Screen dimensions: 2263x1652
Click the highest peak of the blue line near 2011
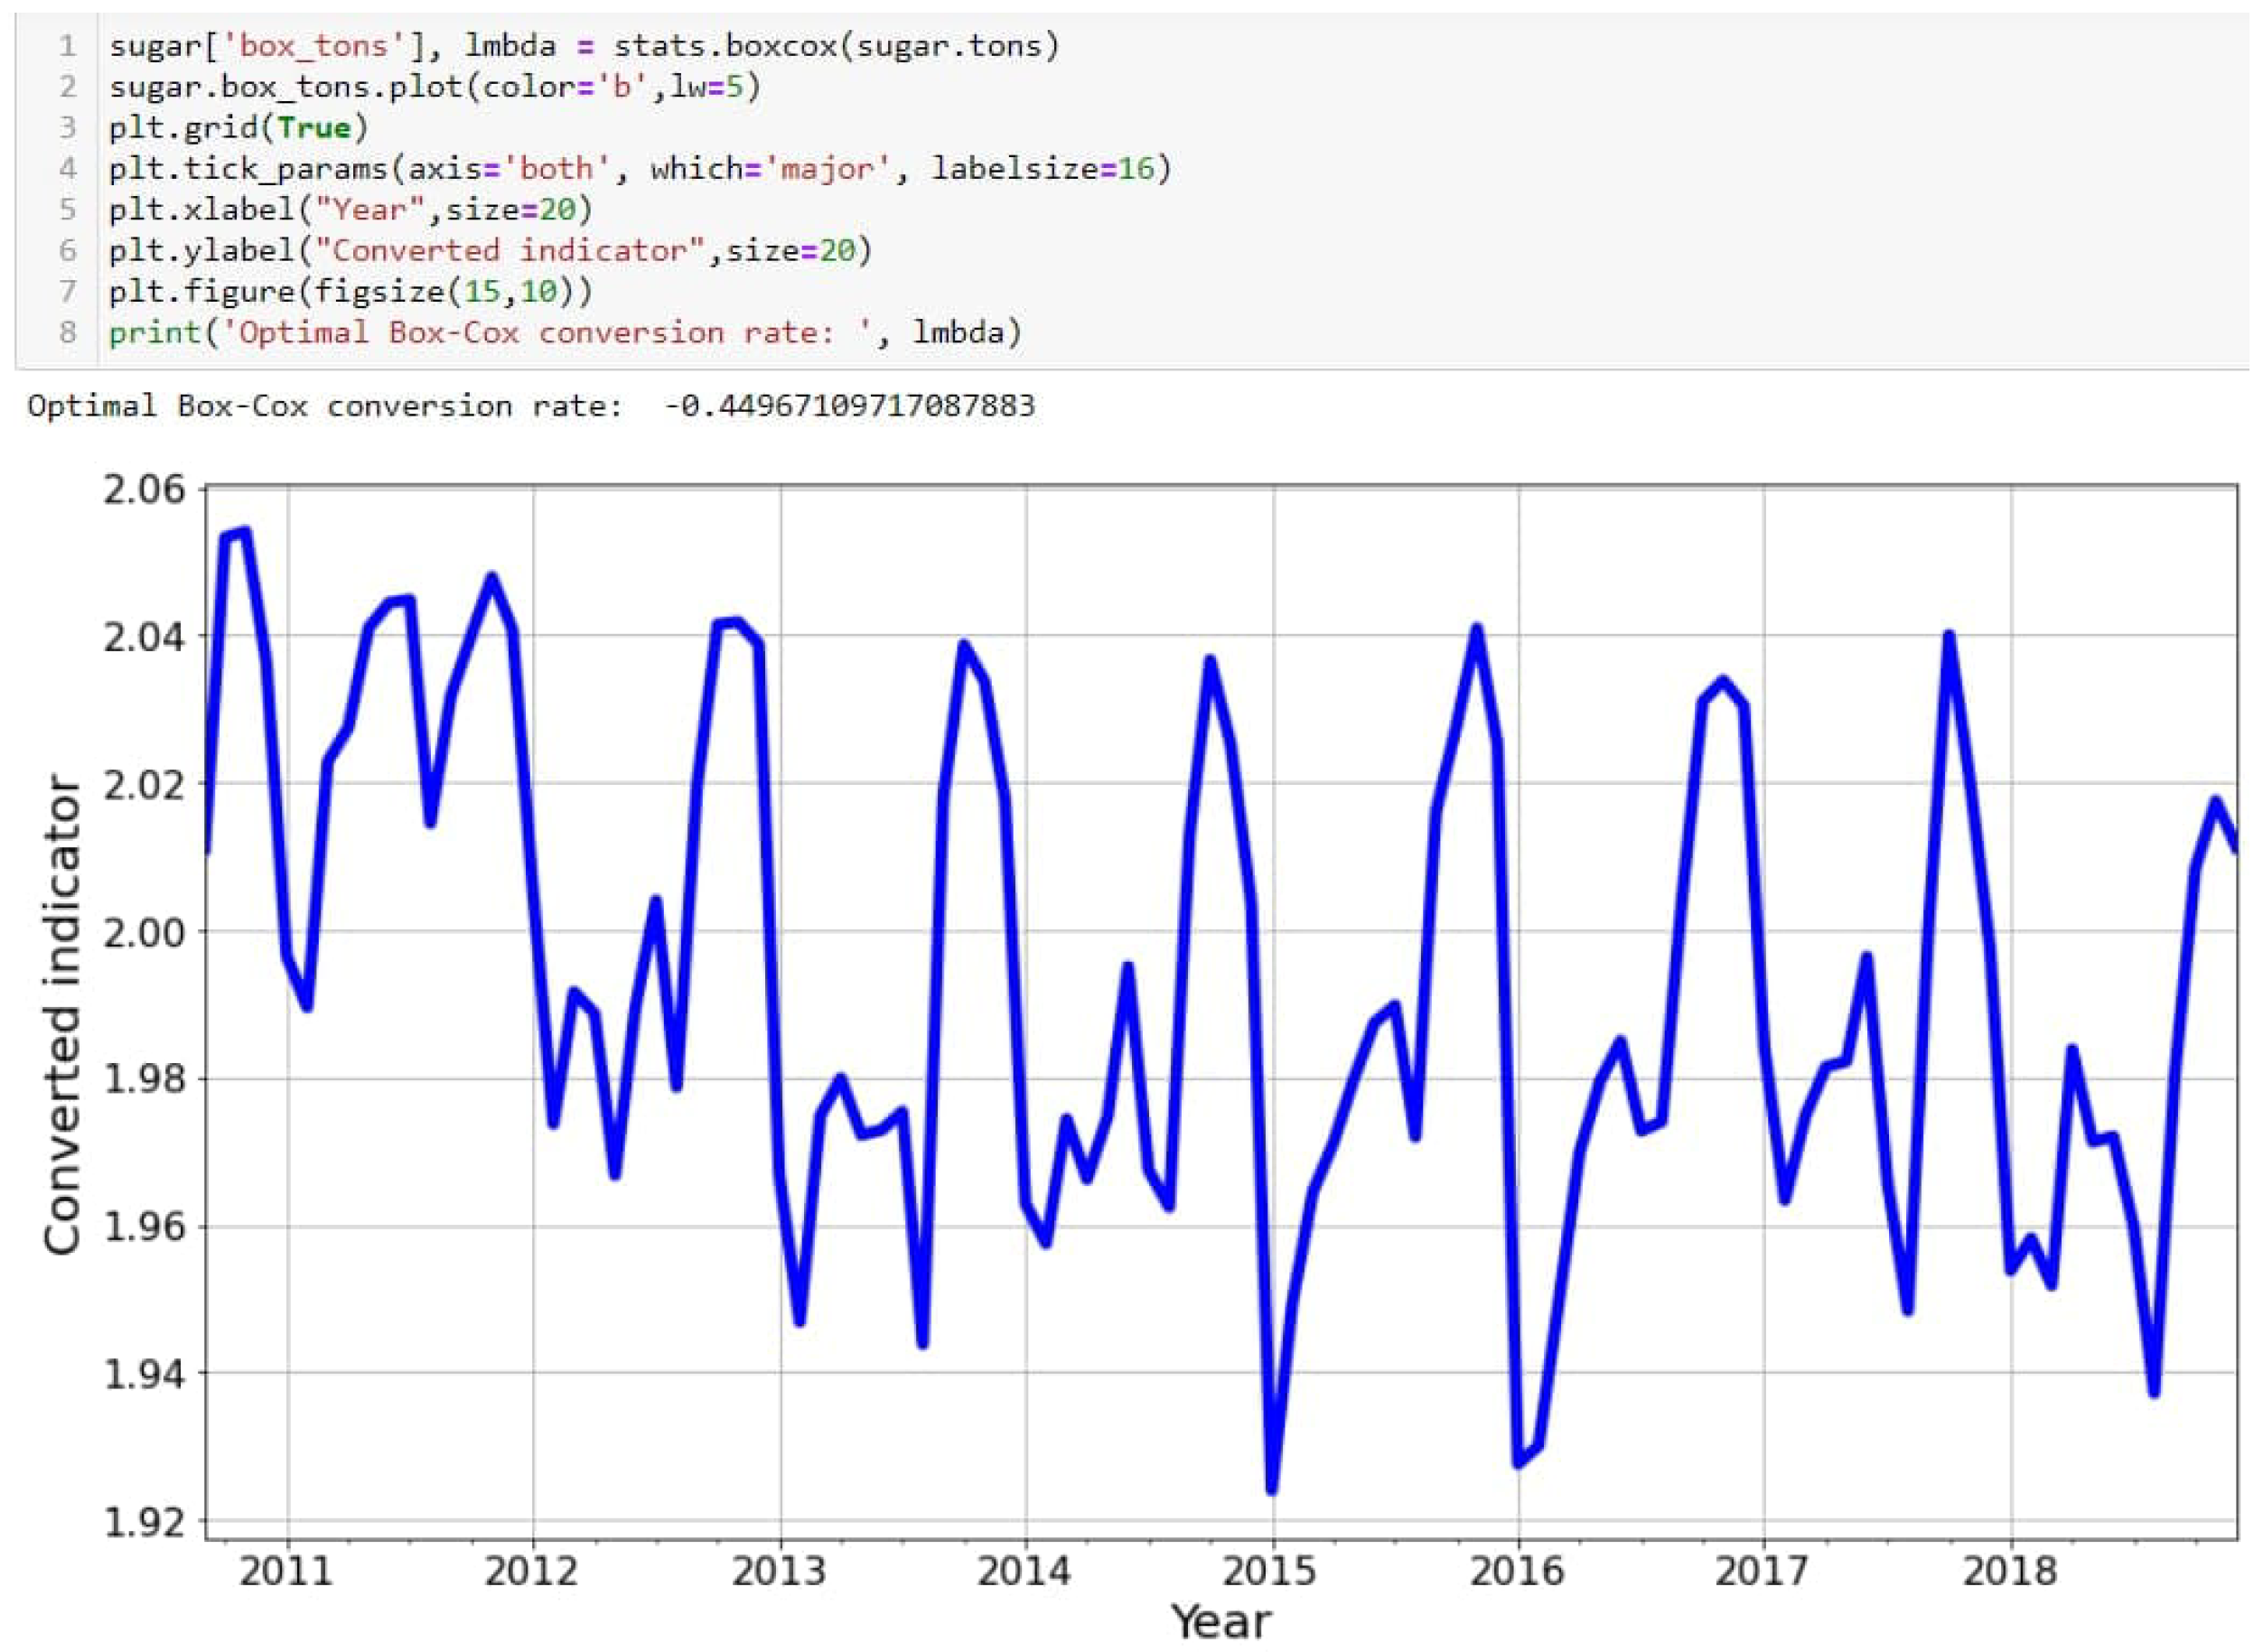244,532
